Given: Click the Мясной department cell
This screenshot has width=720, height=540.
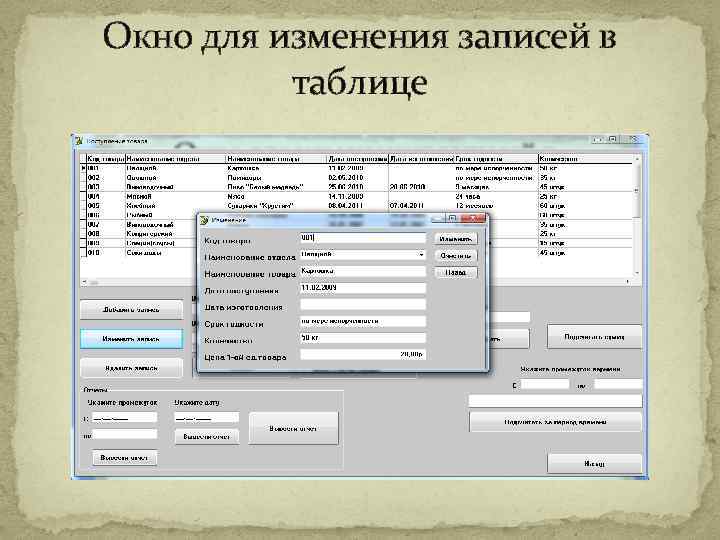Looking at the screenshot, I should pos(175,197).
